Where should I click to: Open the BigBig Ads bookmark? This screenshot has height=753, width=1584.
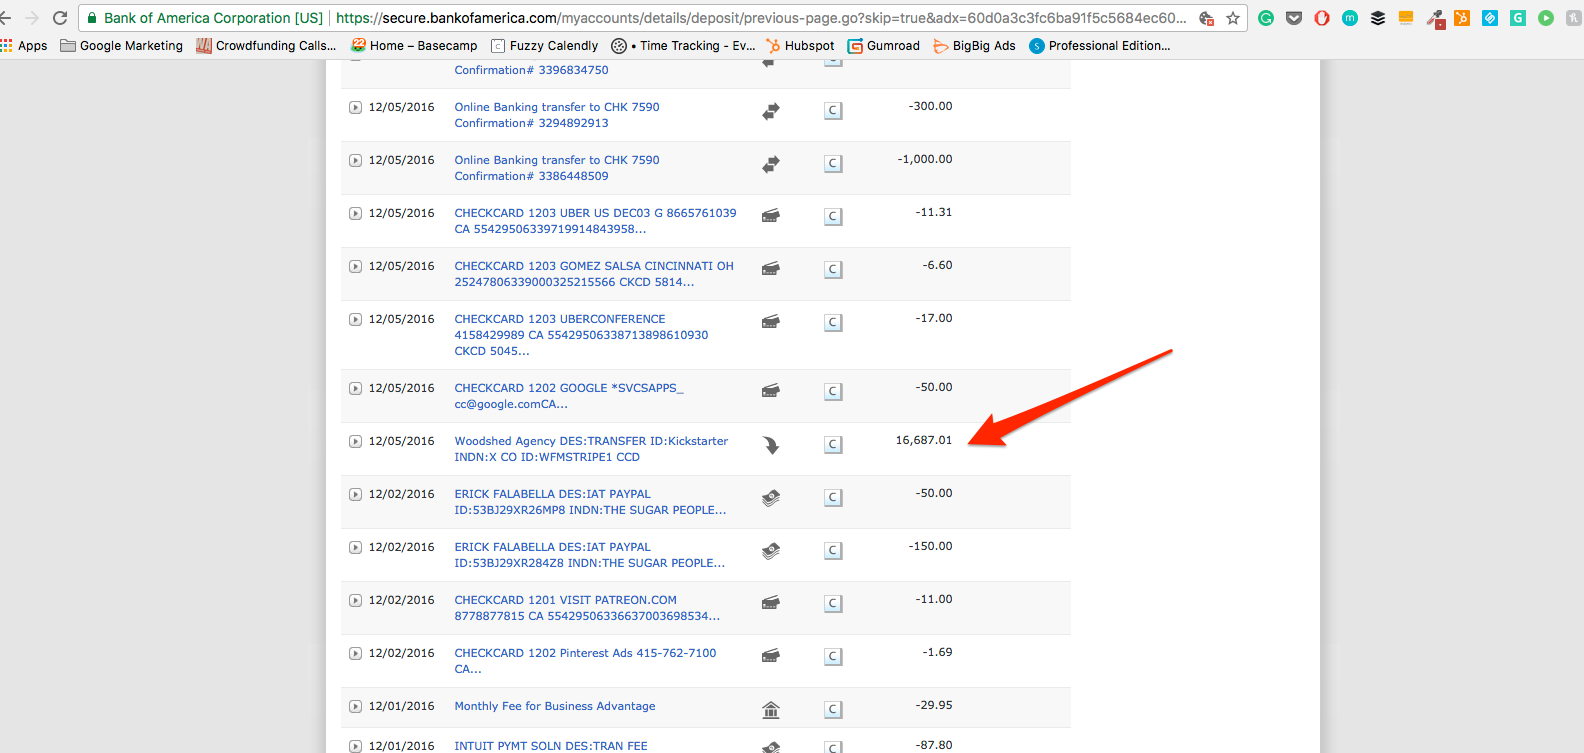[974, 46]
